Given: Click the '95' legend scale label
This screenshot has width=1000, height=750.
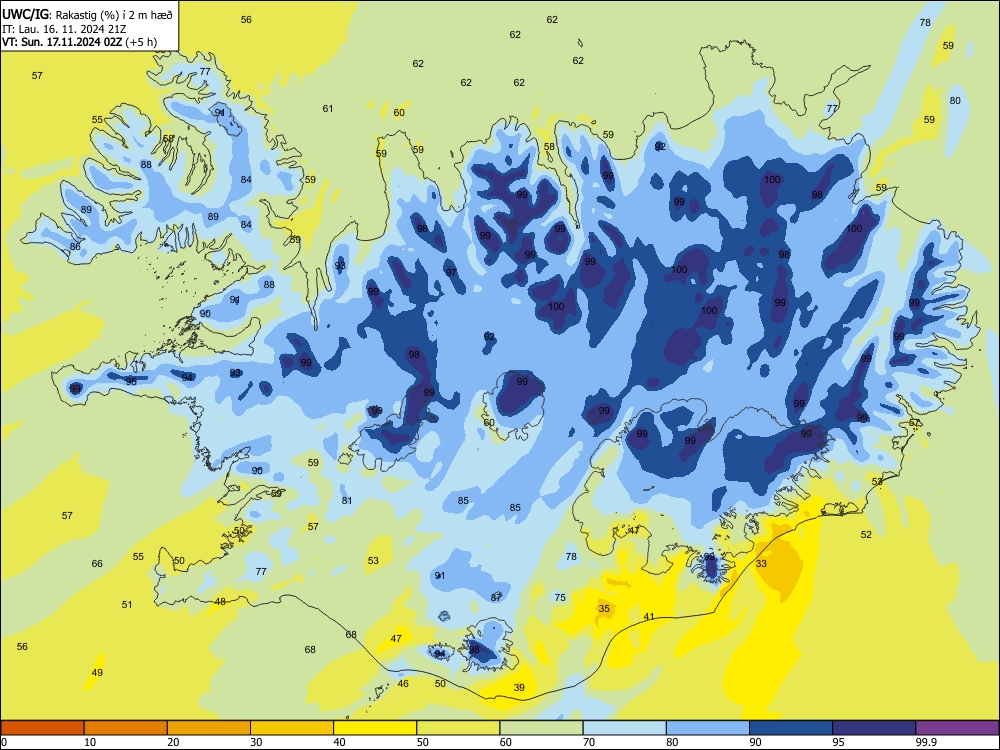Looking at the screenshot, I should (x=838, y=742).
